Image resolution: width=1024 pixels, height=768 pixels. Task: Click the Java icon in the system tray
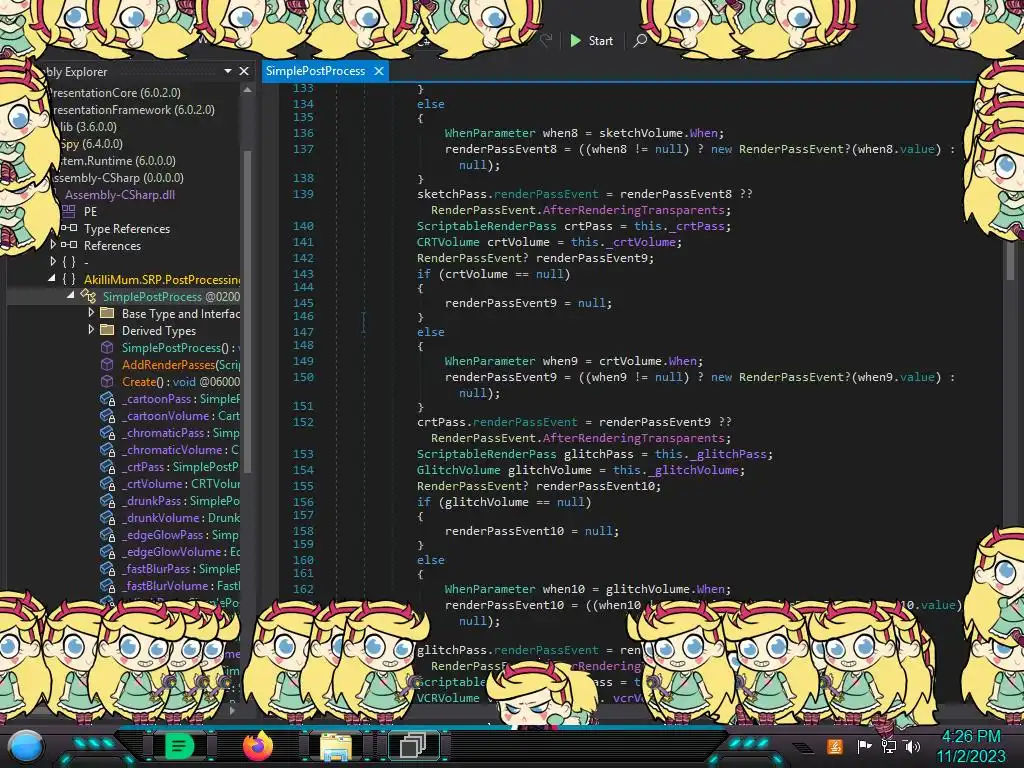pos(835,746)
